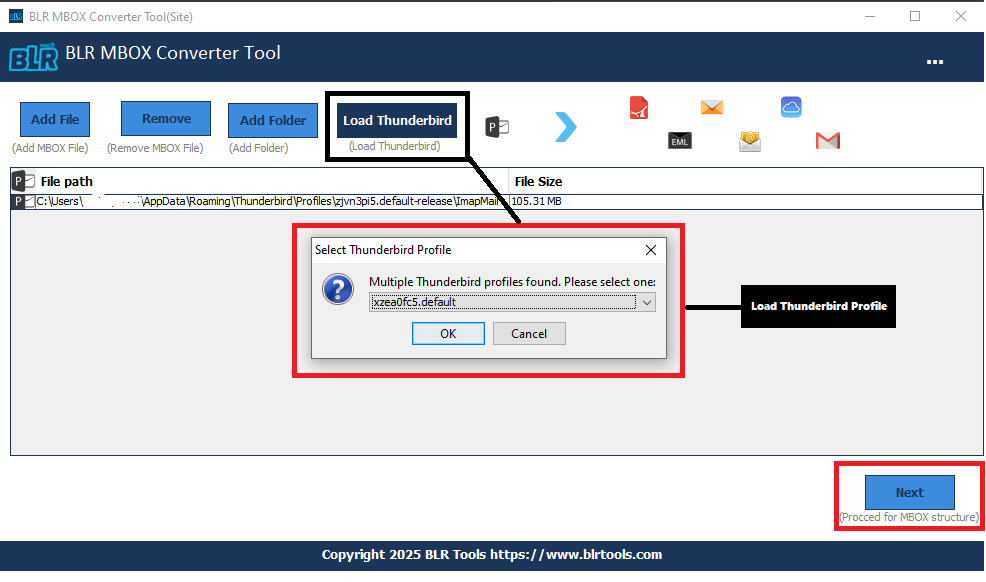Image resolution: width=986 pixels, height=582 pixels.
Task: Cancel the Select Thunderbird Profile dialog
Action: (x=529, y=333)
